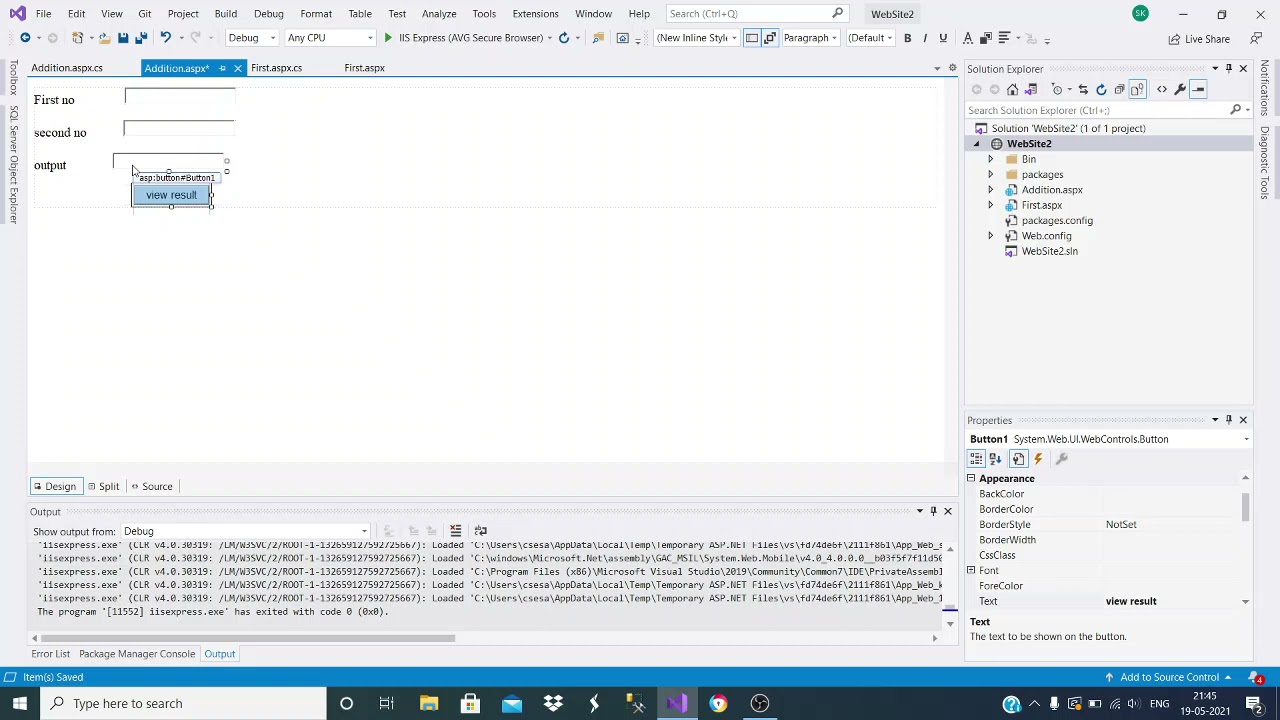Toggle Categorized view in Properties panel

[x=976, y=459]
